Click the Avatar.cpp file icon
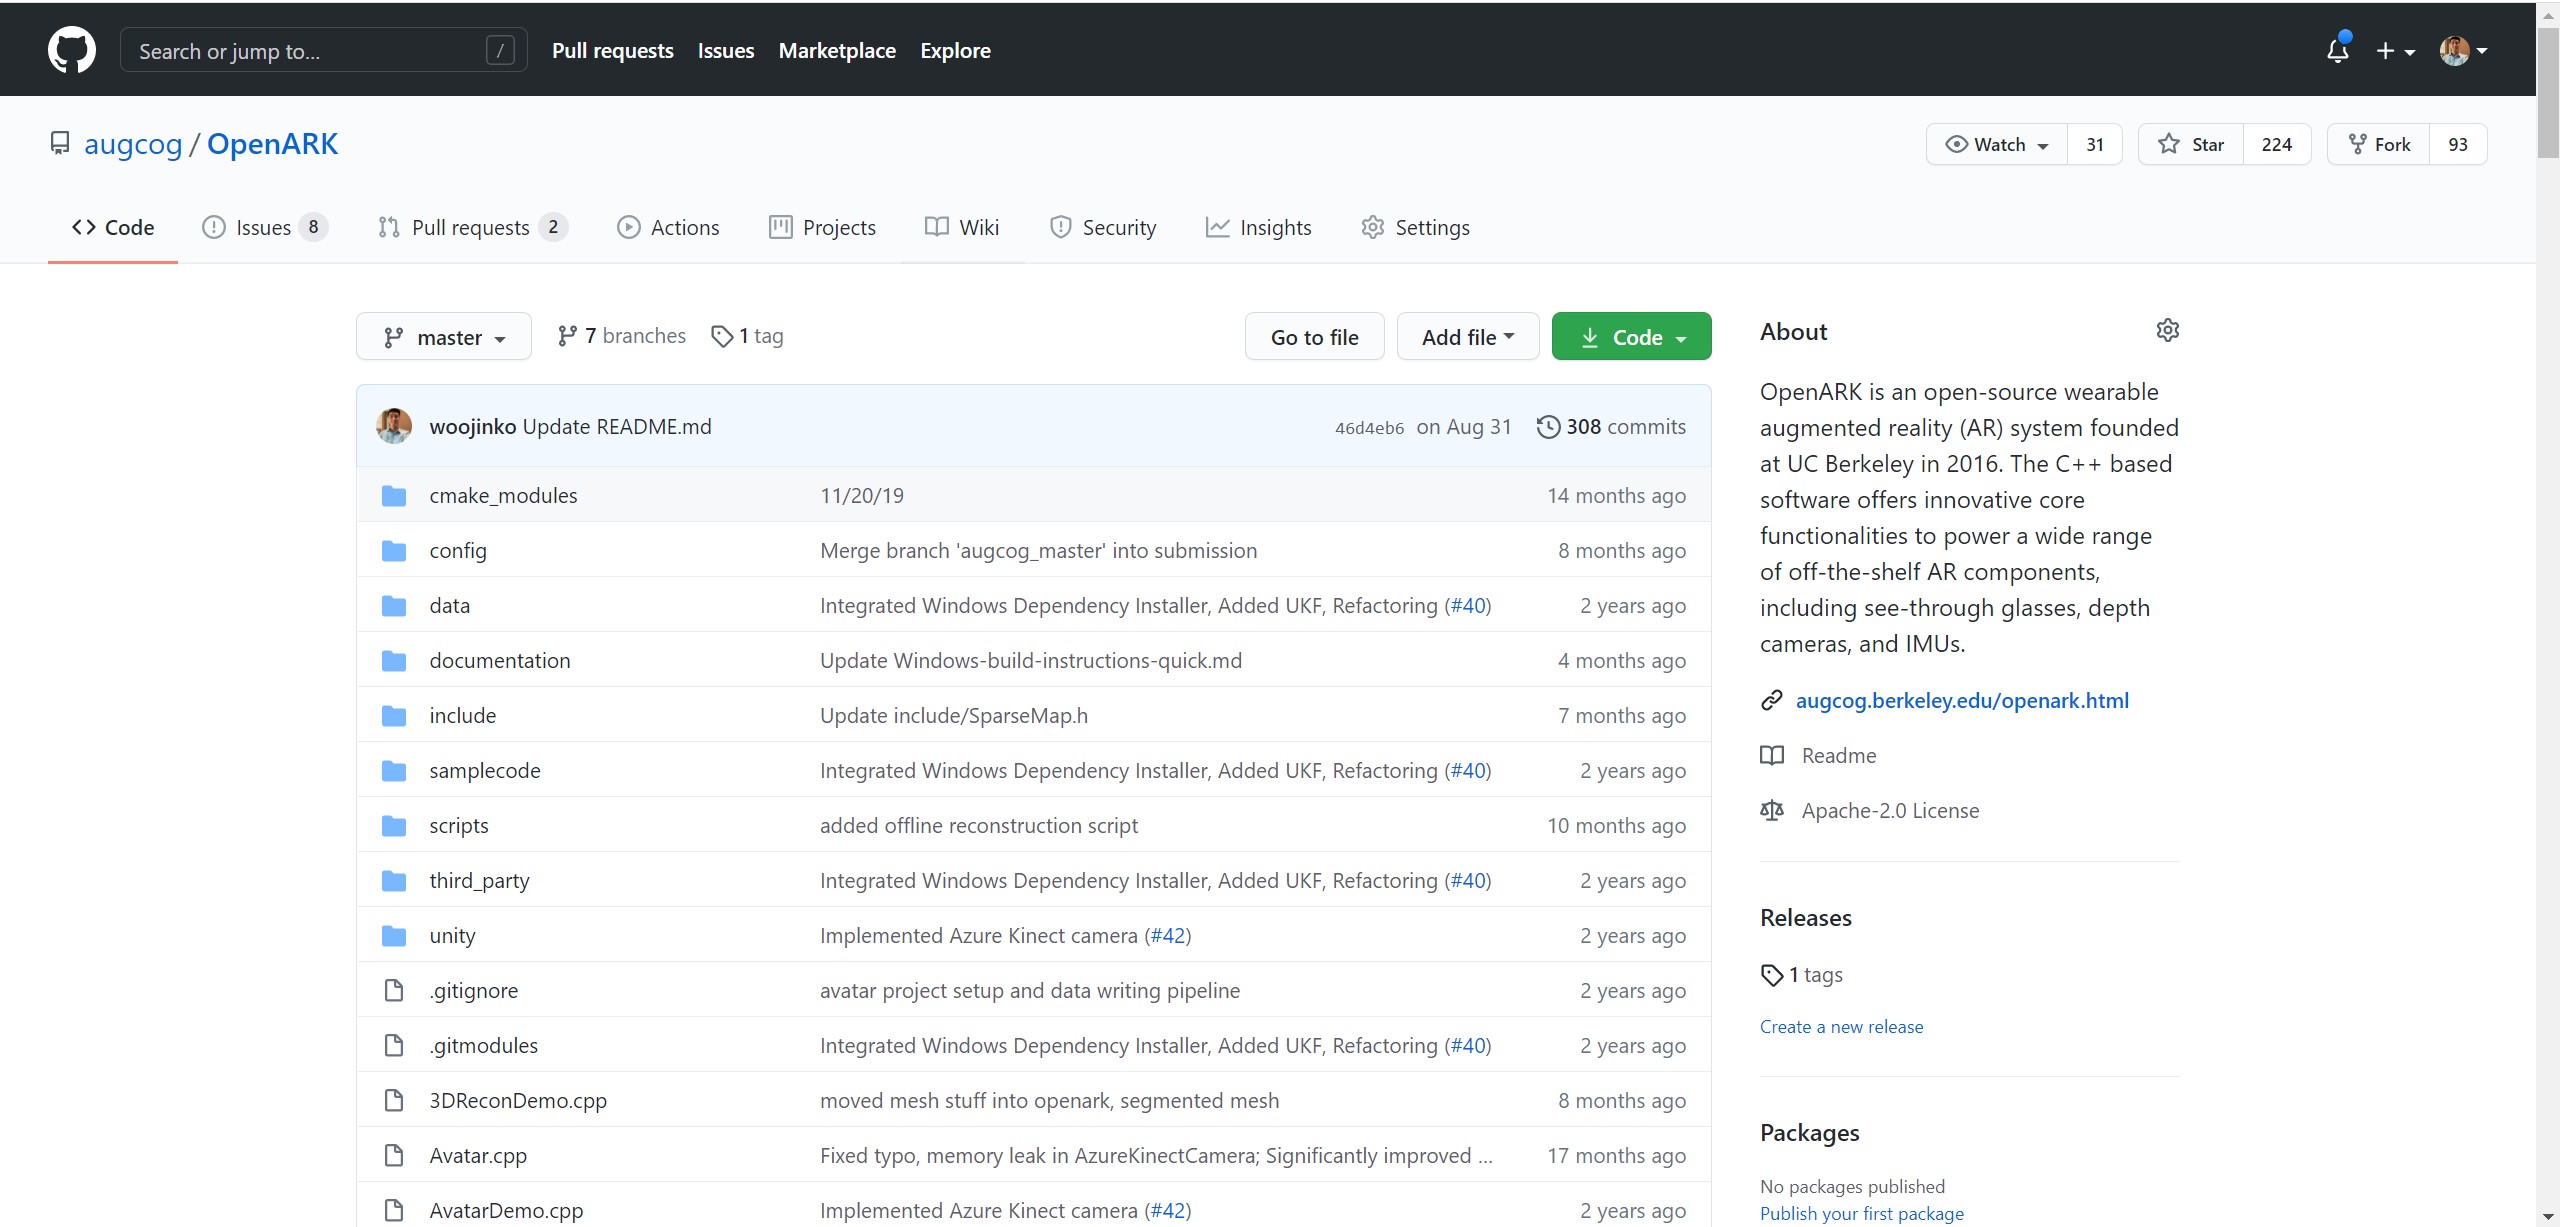Screen dimensions: 2560x1227 tap(394, 1155)
